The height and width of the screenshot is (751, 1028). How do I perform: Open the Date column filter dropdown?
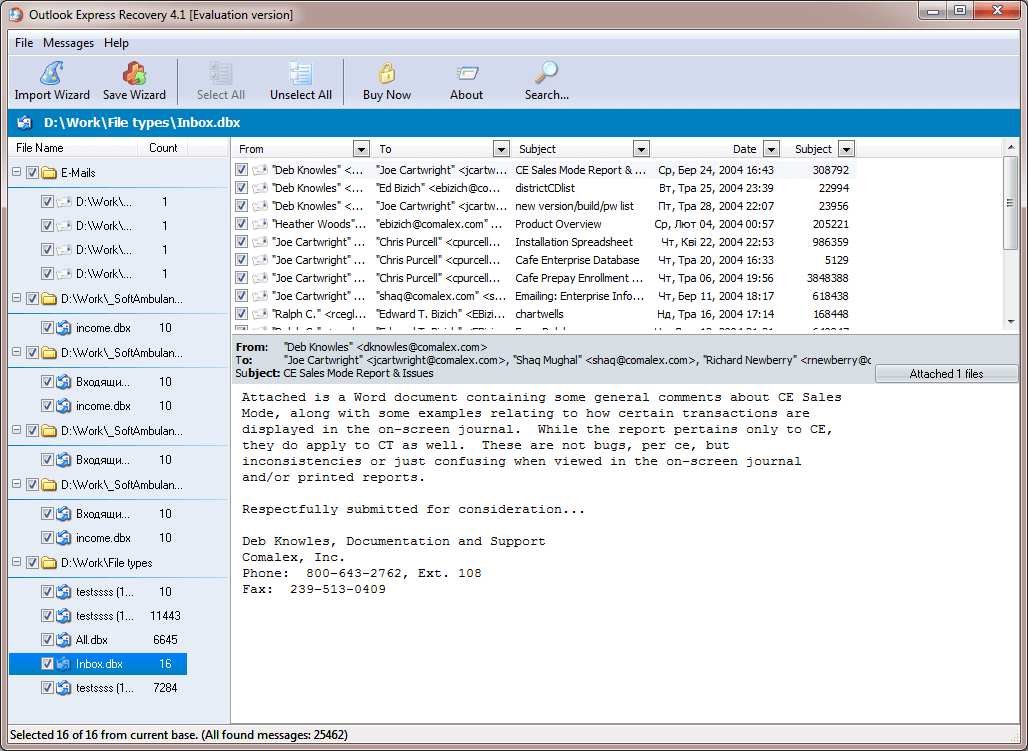click(772, 149)
